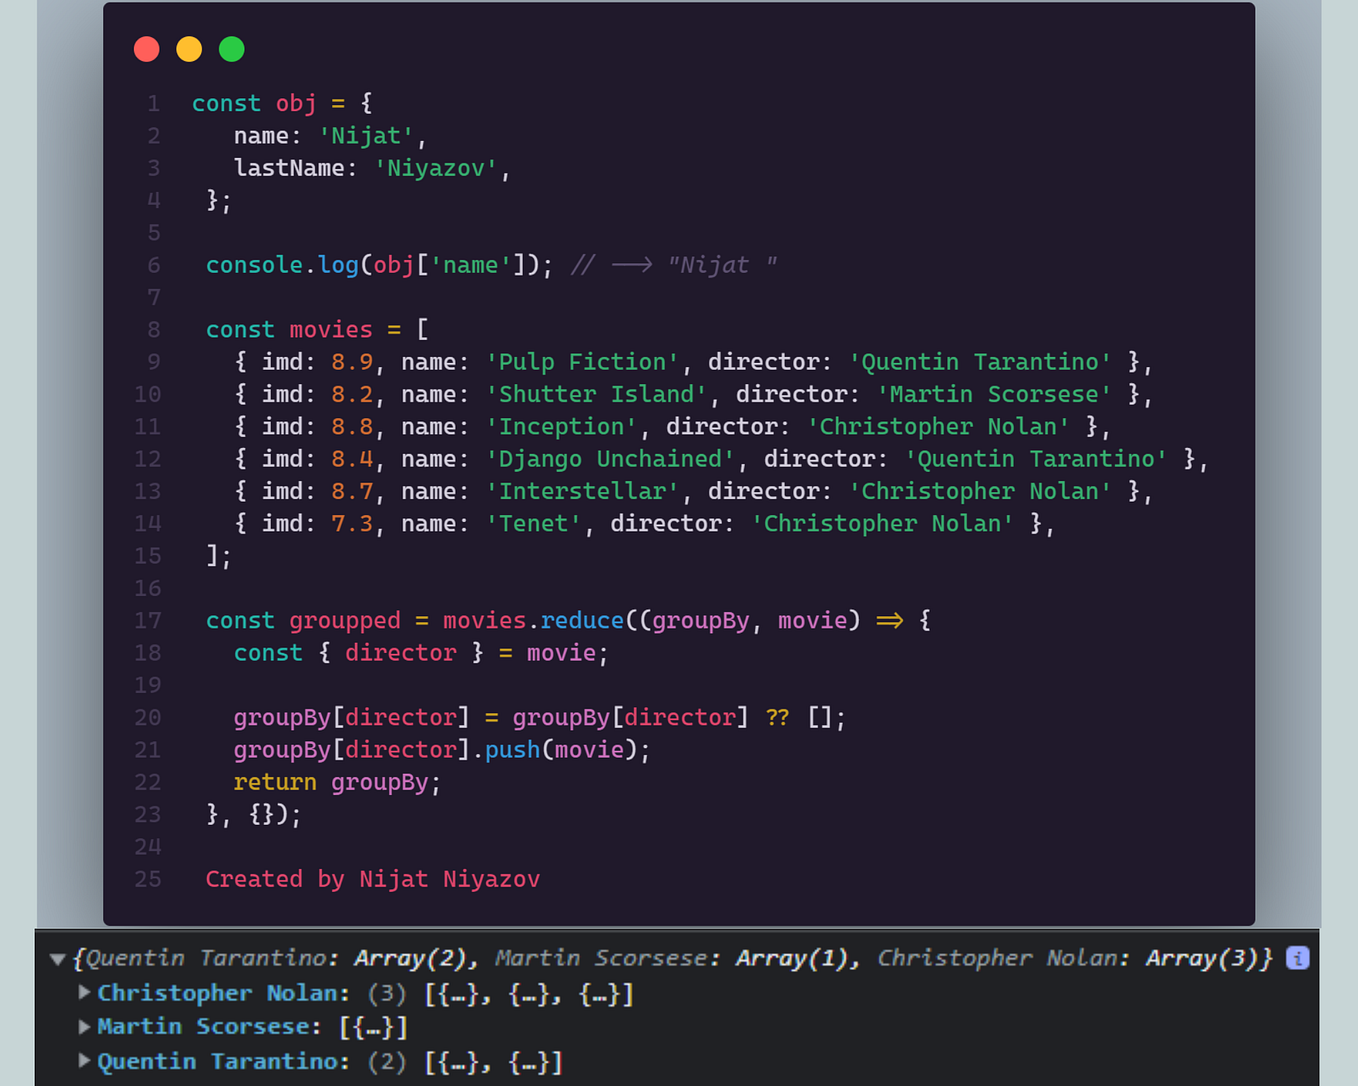Viewport: 1358px width, 1086px height.
Task: Click the second object braces beside Quentin Tarantino
Action: coord(532,1061)
